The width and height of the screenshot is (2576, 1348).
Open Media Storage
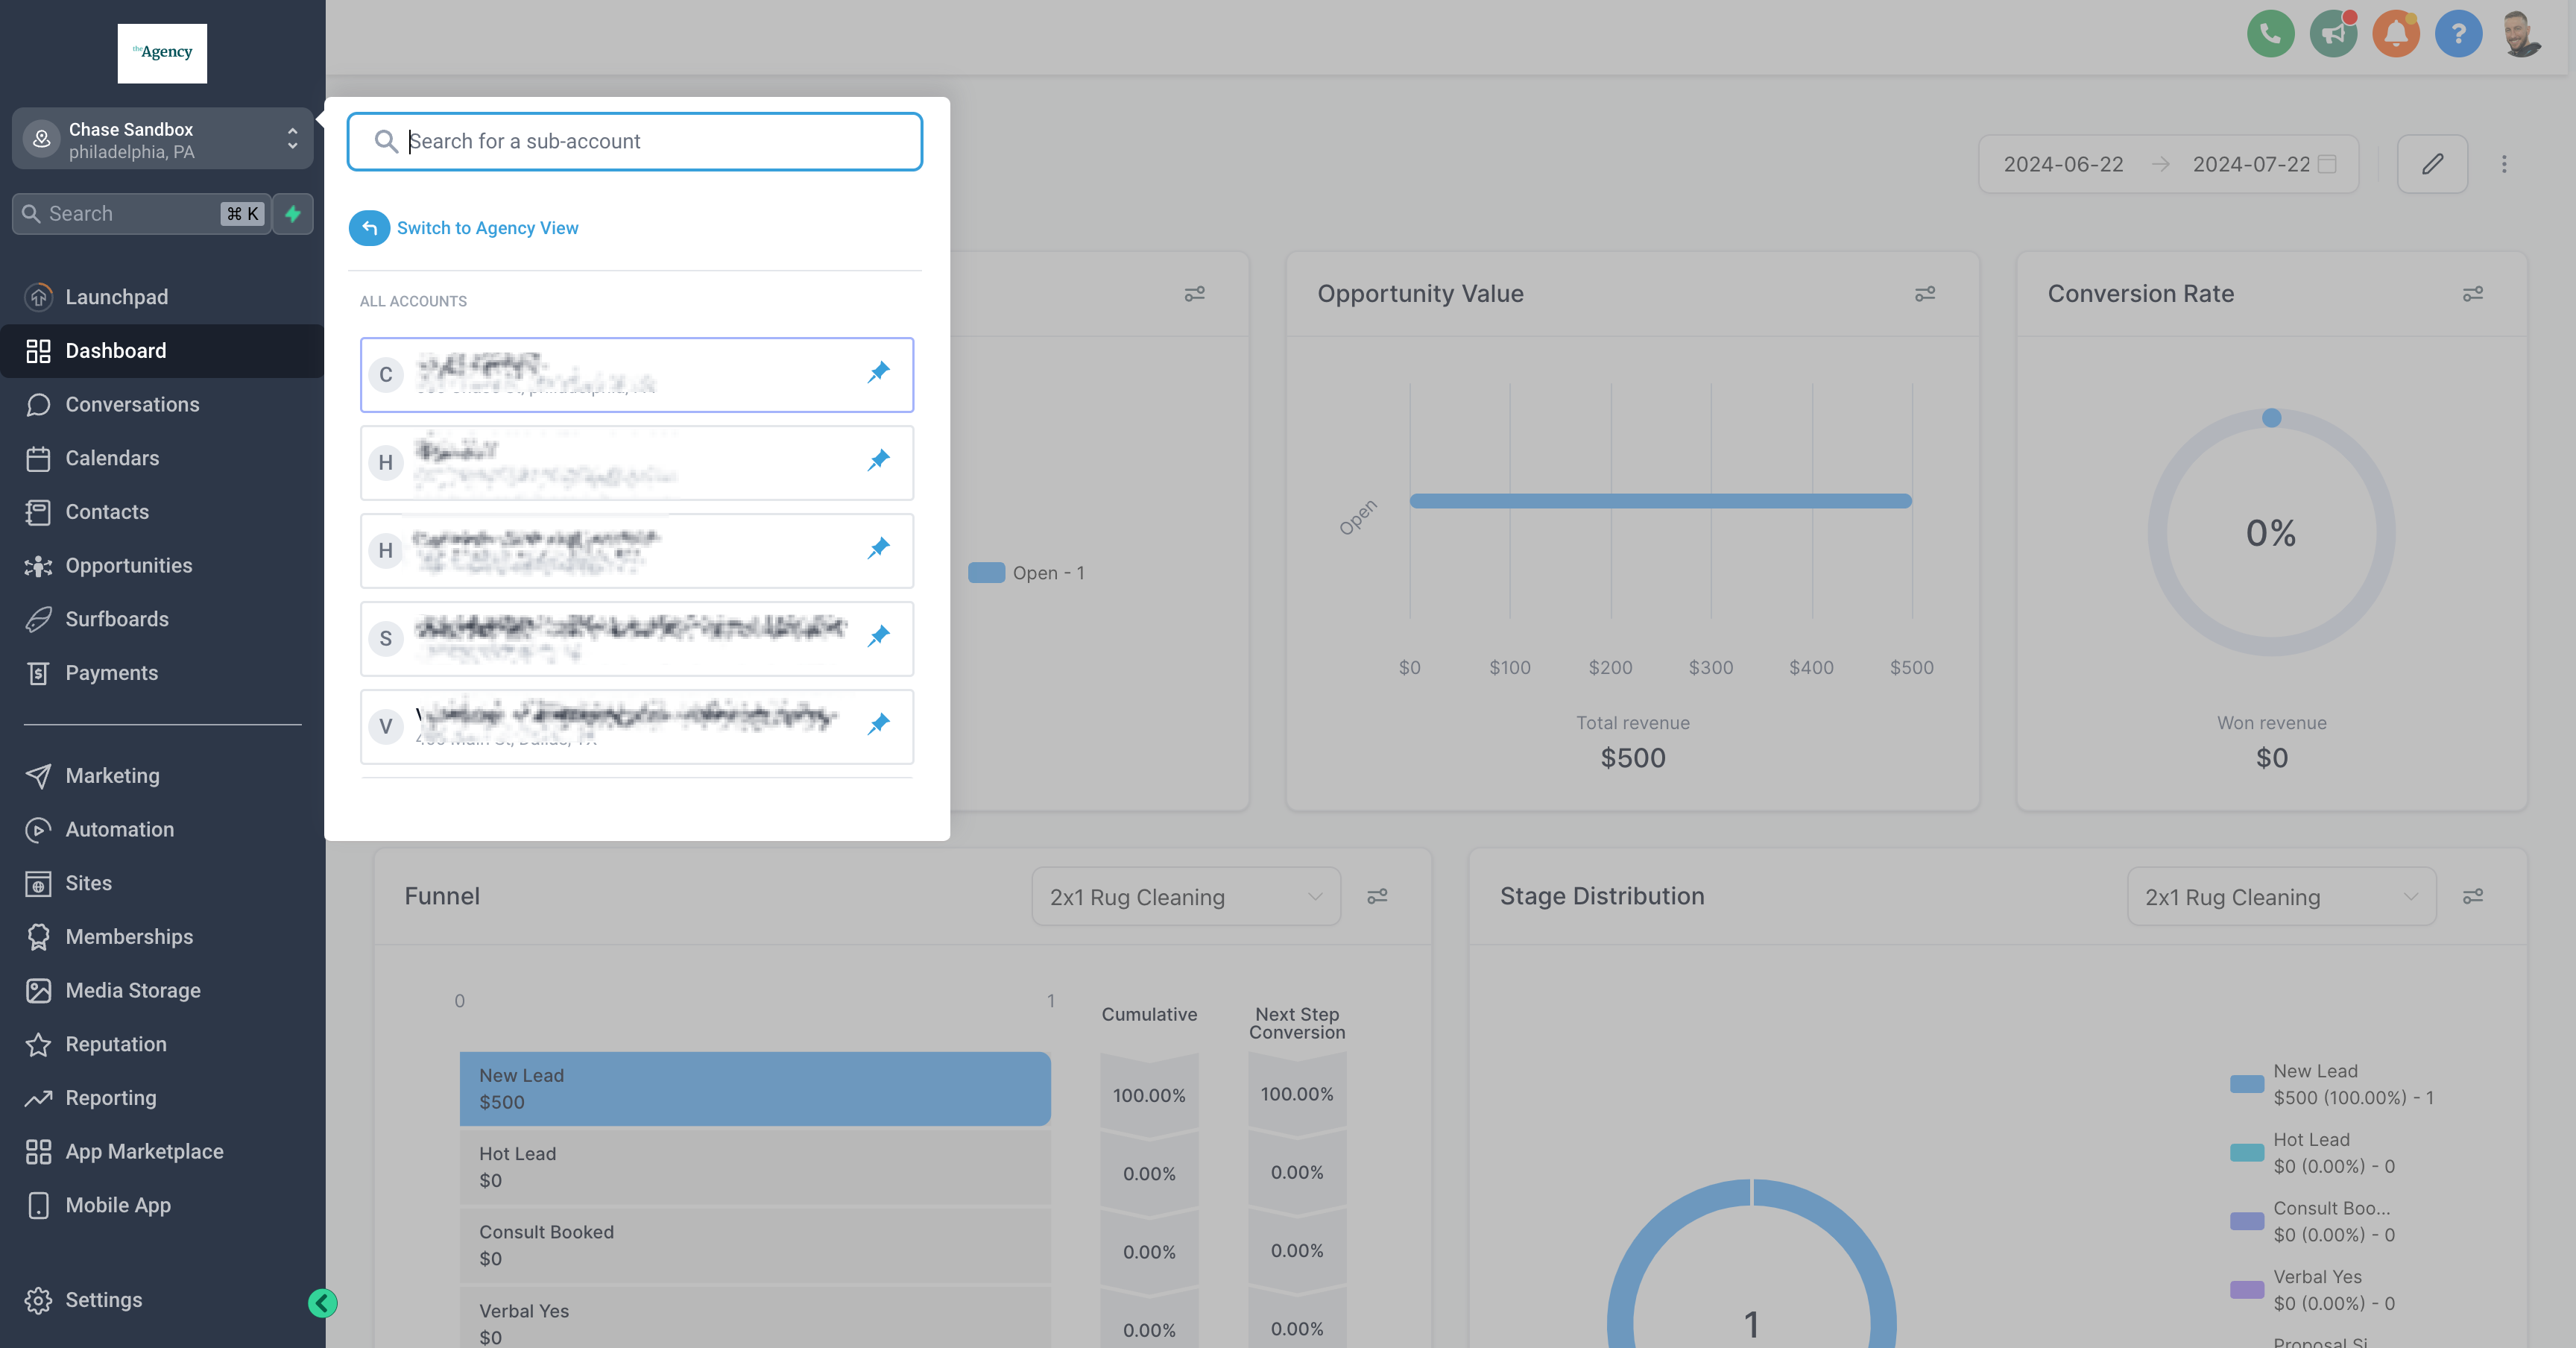(162, 991)
